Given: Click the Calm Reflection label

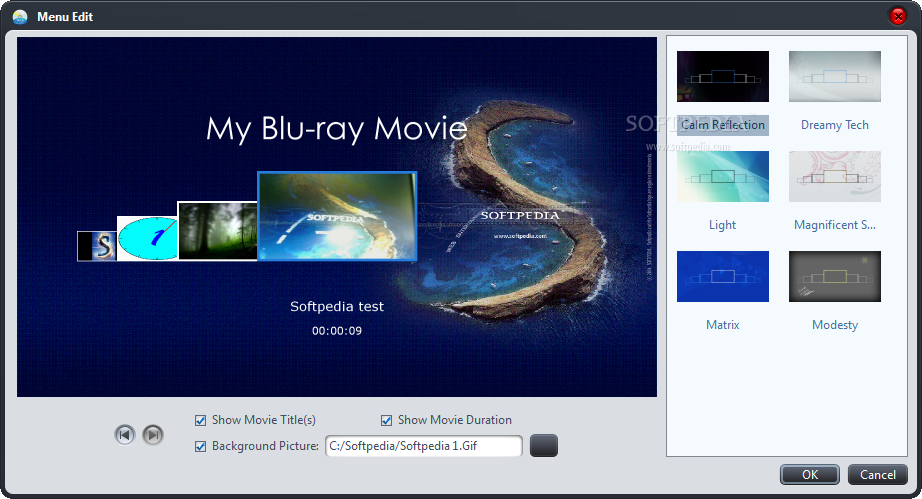Looking at the screenshot, I should (x=723, y=125).
